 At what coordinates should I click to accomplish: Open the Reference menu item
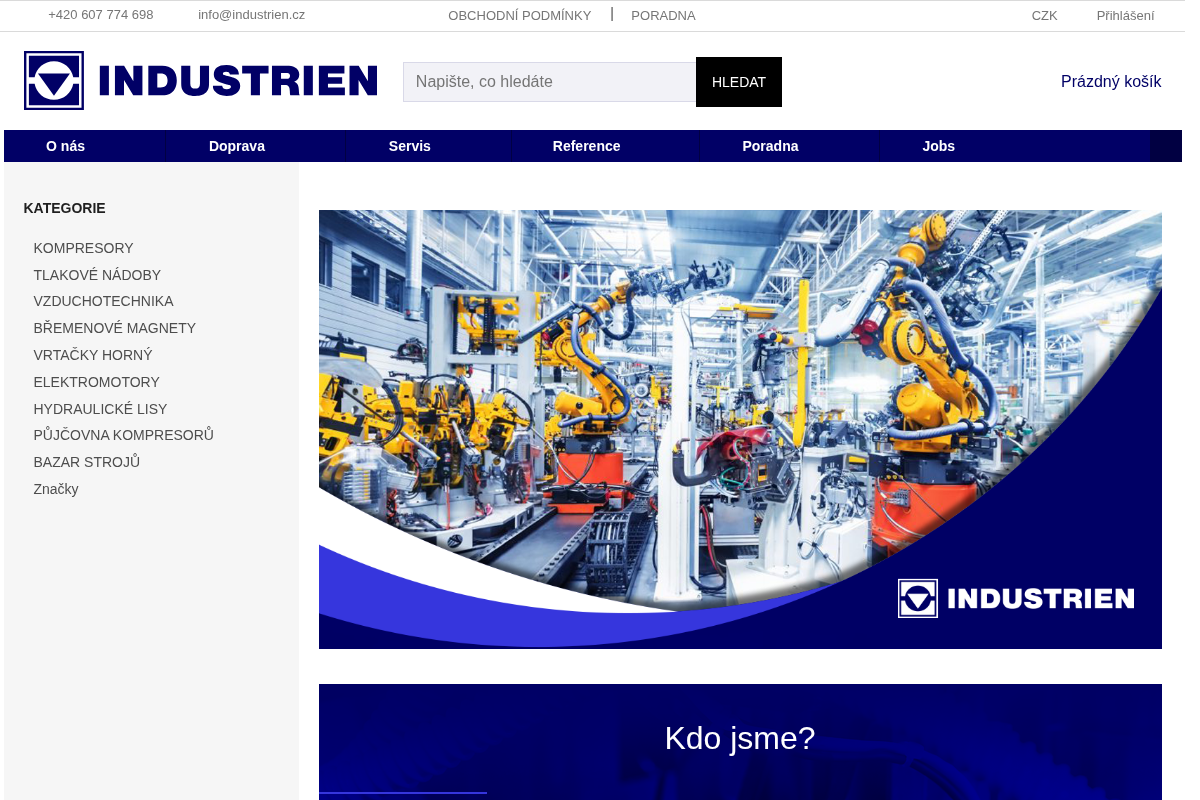587,146
